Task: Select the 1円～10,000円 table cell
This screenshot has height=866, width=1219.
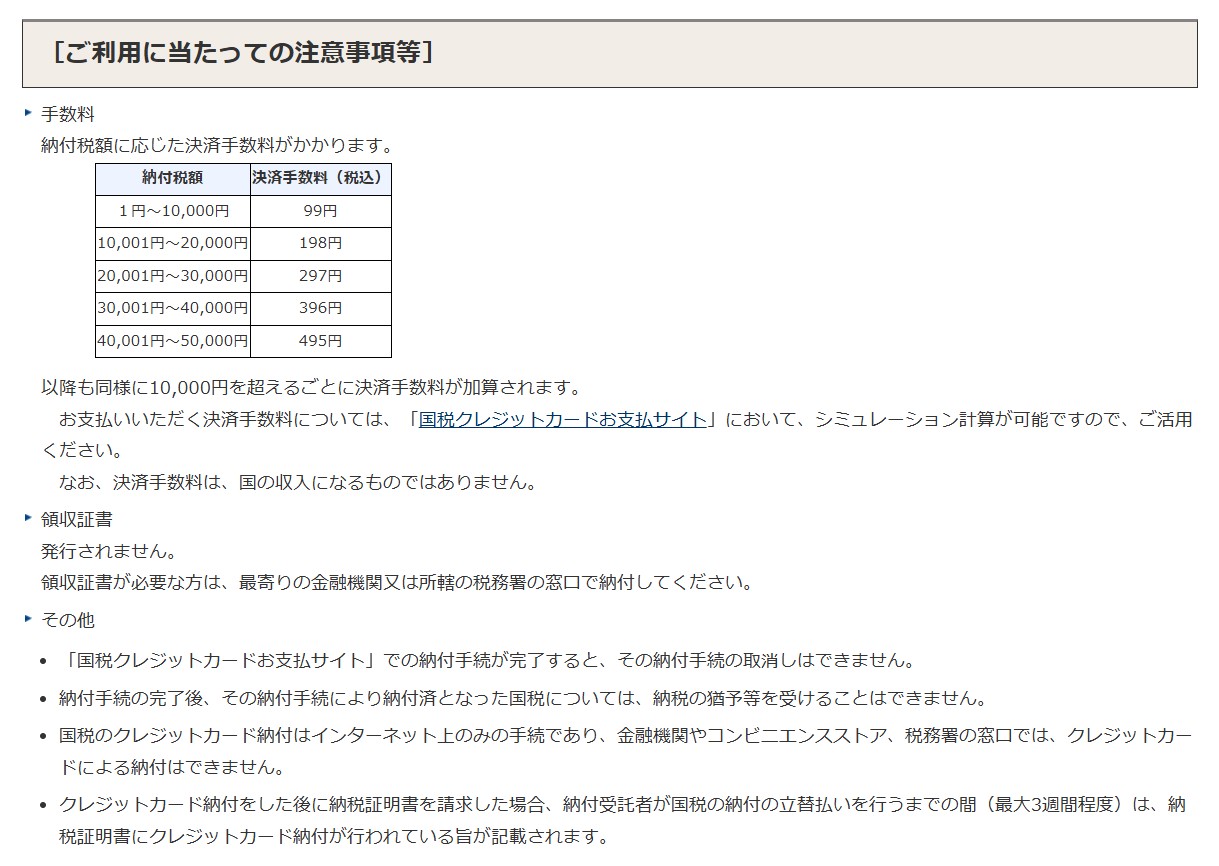Action: coord(173,211)
